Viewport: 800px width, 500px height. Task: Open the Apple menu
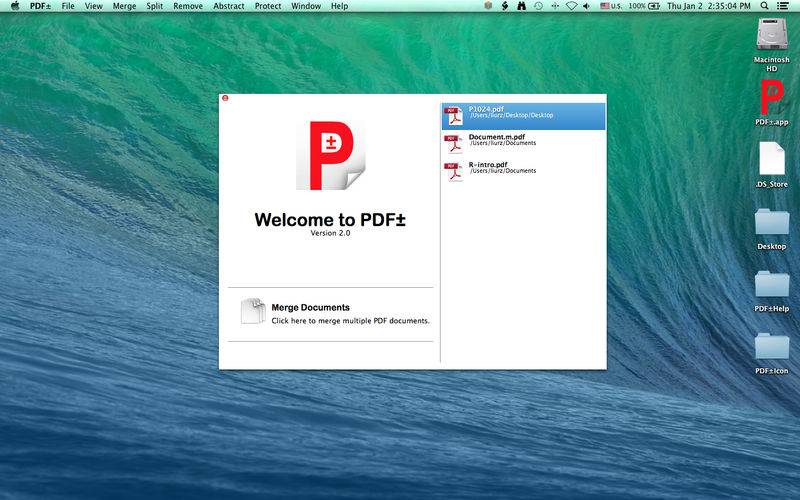[x=15, y=6]
